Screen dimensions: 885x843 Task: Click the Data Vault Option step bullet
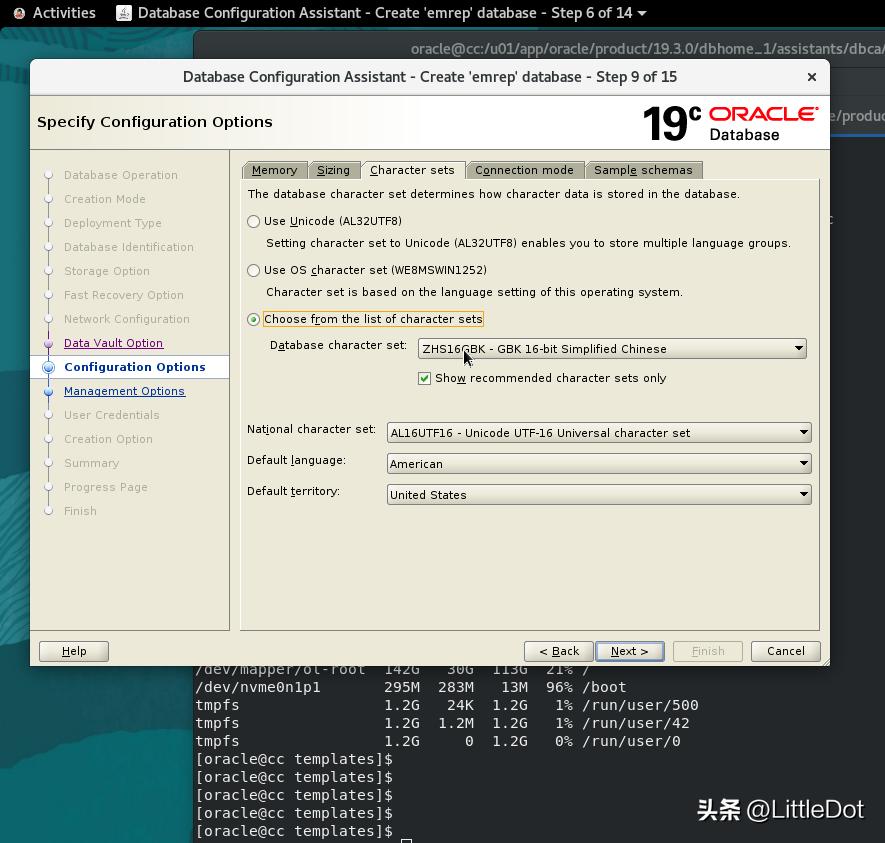49,343
